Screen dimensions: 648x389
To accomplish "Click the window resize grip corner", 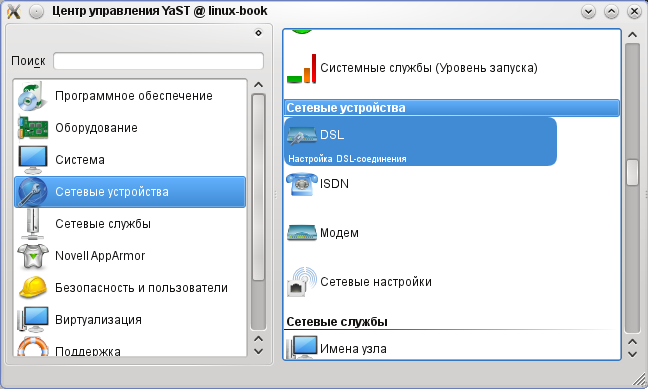I will (x=640, y=379).
